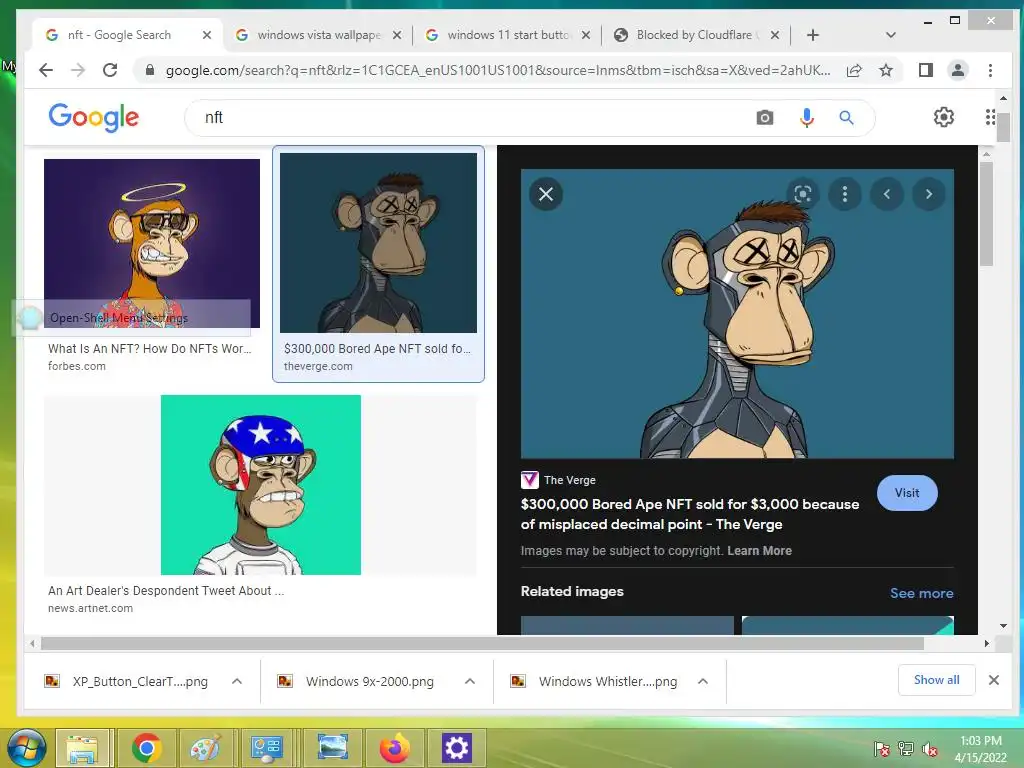Click the Visit button
This screenshot has width=1024, height=768.
click(x=906, y=493)
